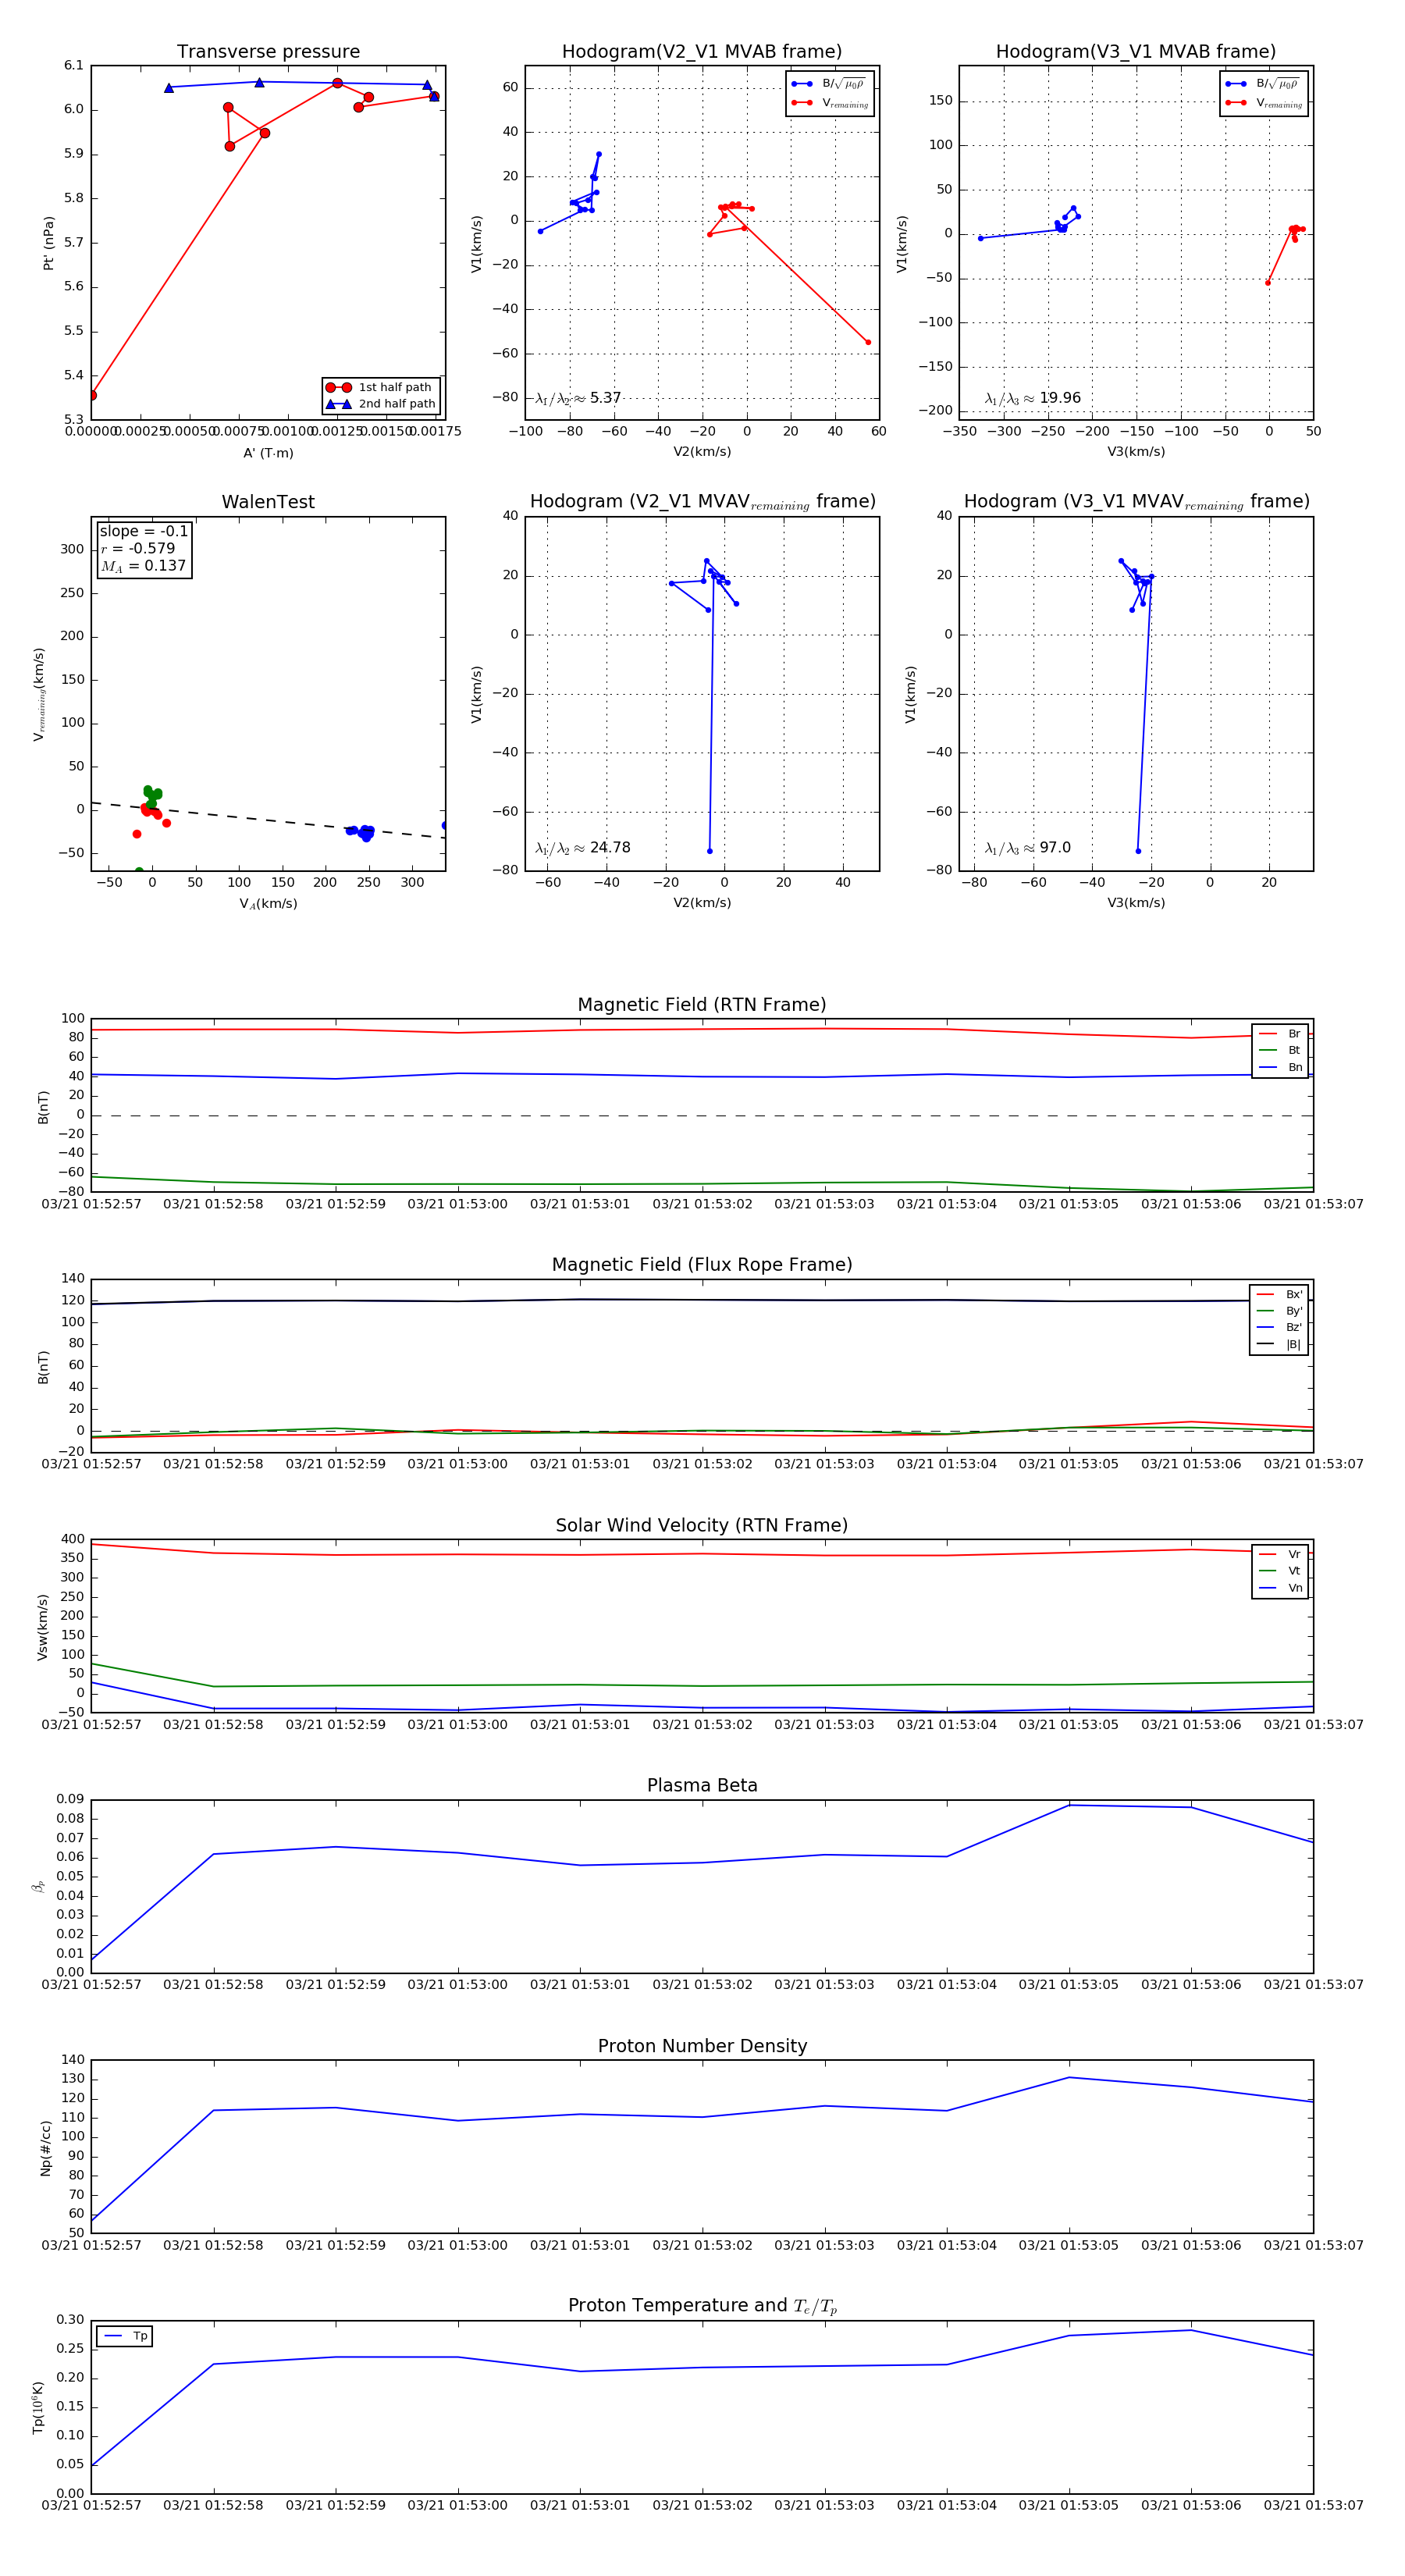Click the "400" tick on Solar Wind Velocity y-axis
Screen dimensions: 1405x2576
pos(73,1539)
